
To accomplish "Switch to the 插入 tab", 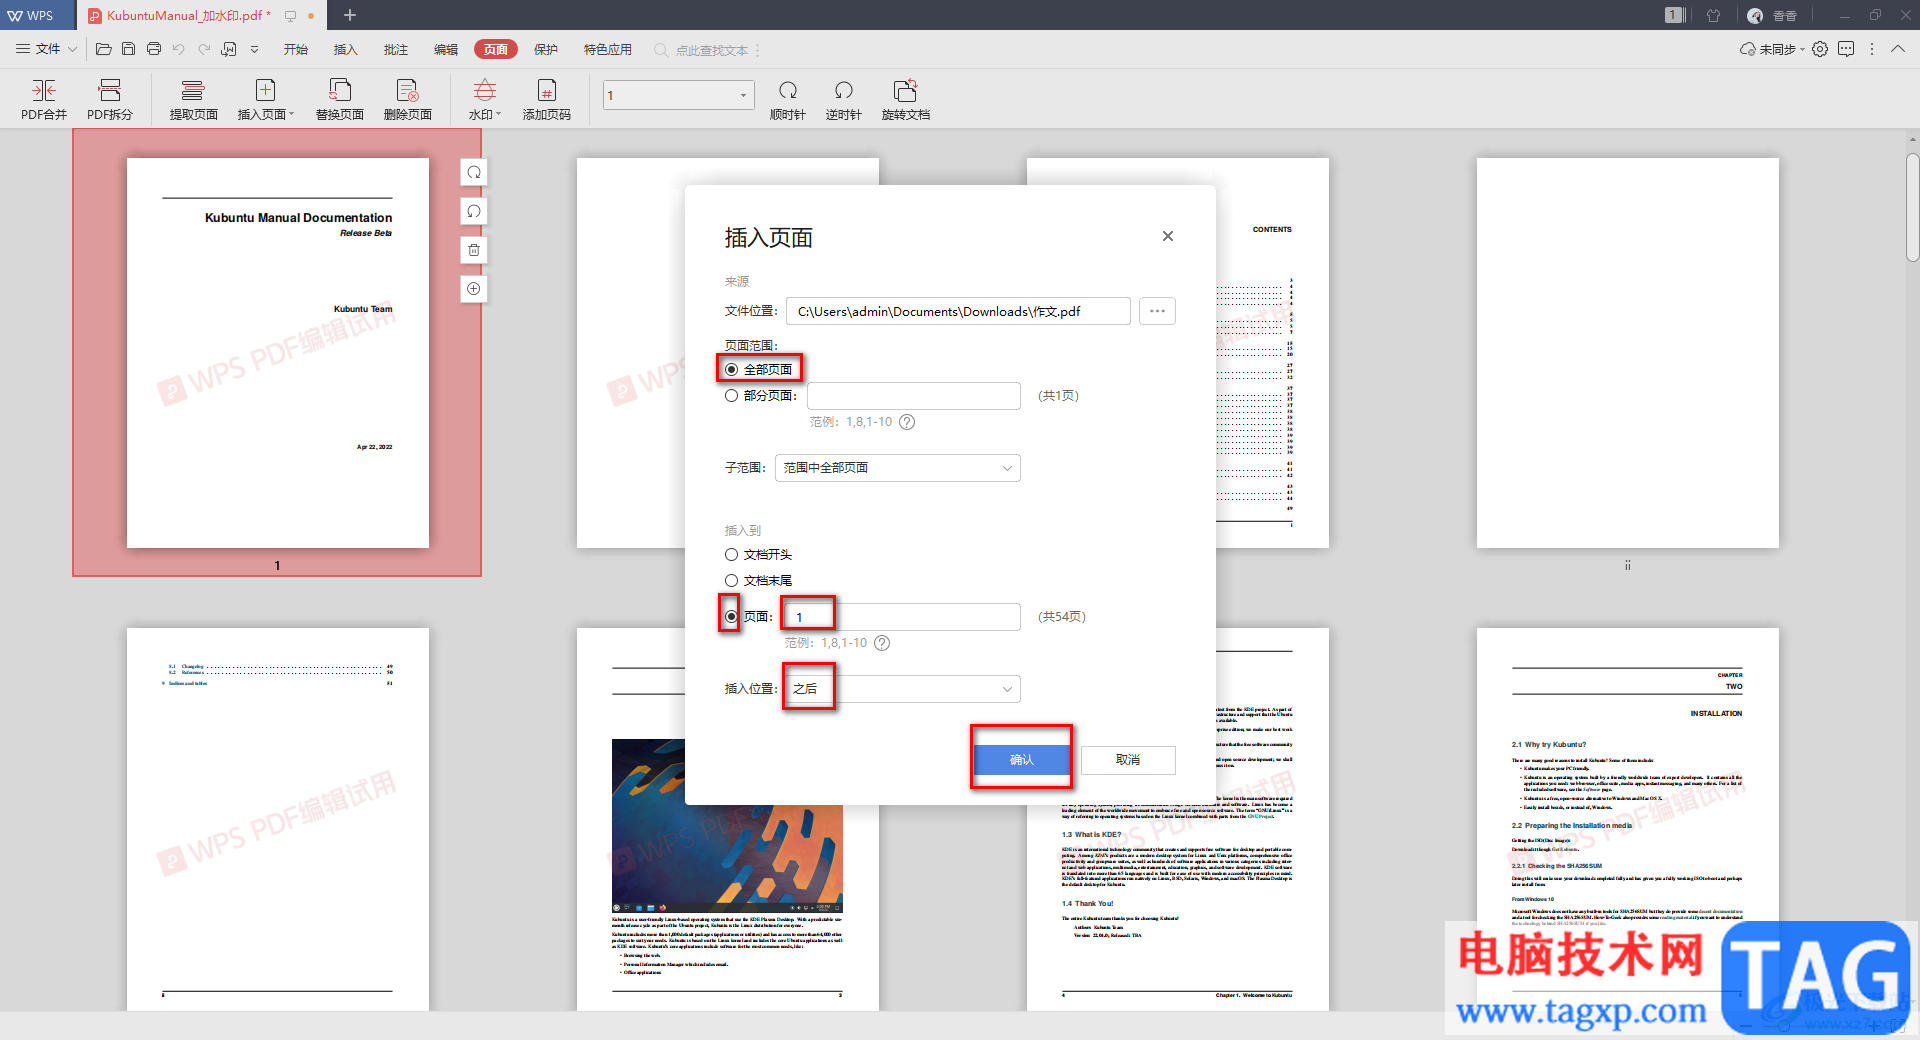I will 346,50.
